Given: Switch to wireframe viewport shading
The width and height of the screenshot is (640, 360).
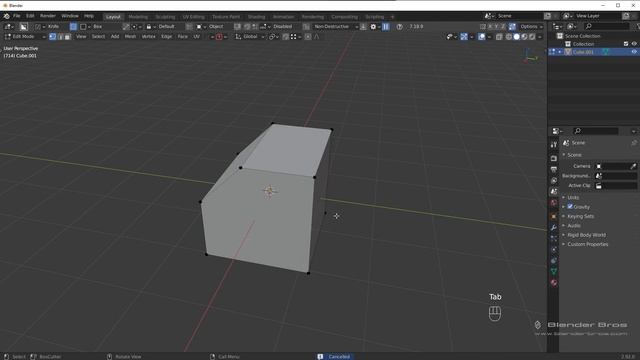Looking at the screenshot, I should pyautogui.click(x=509, y=37).
